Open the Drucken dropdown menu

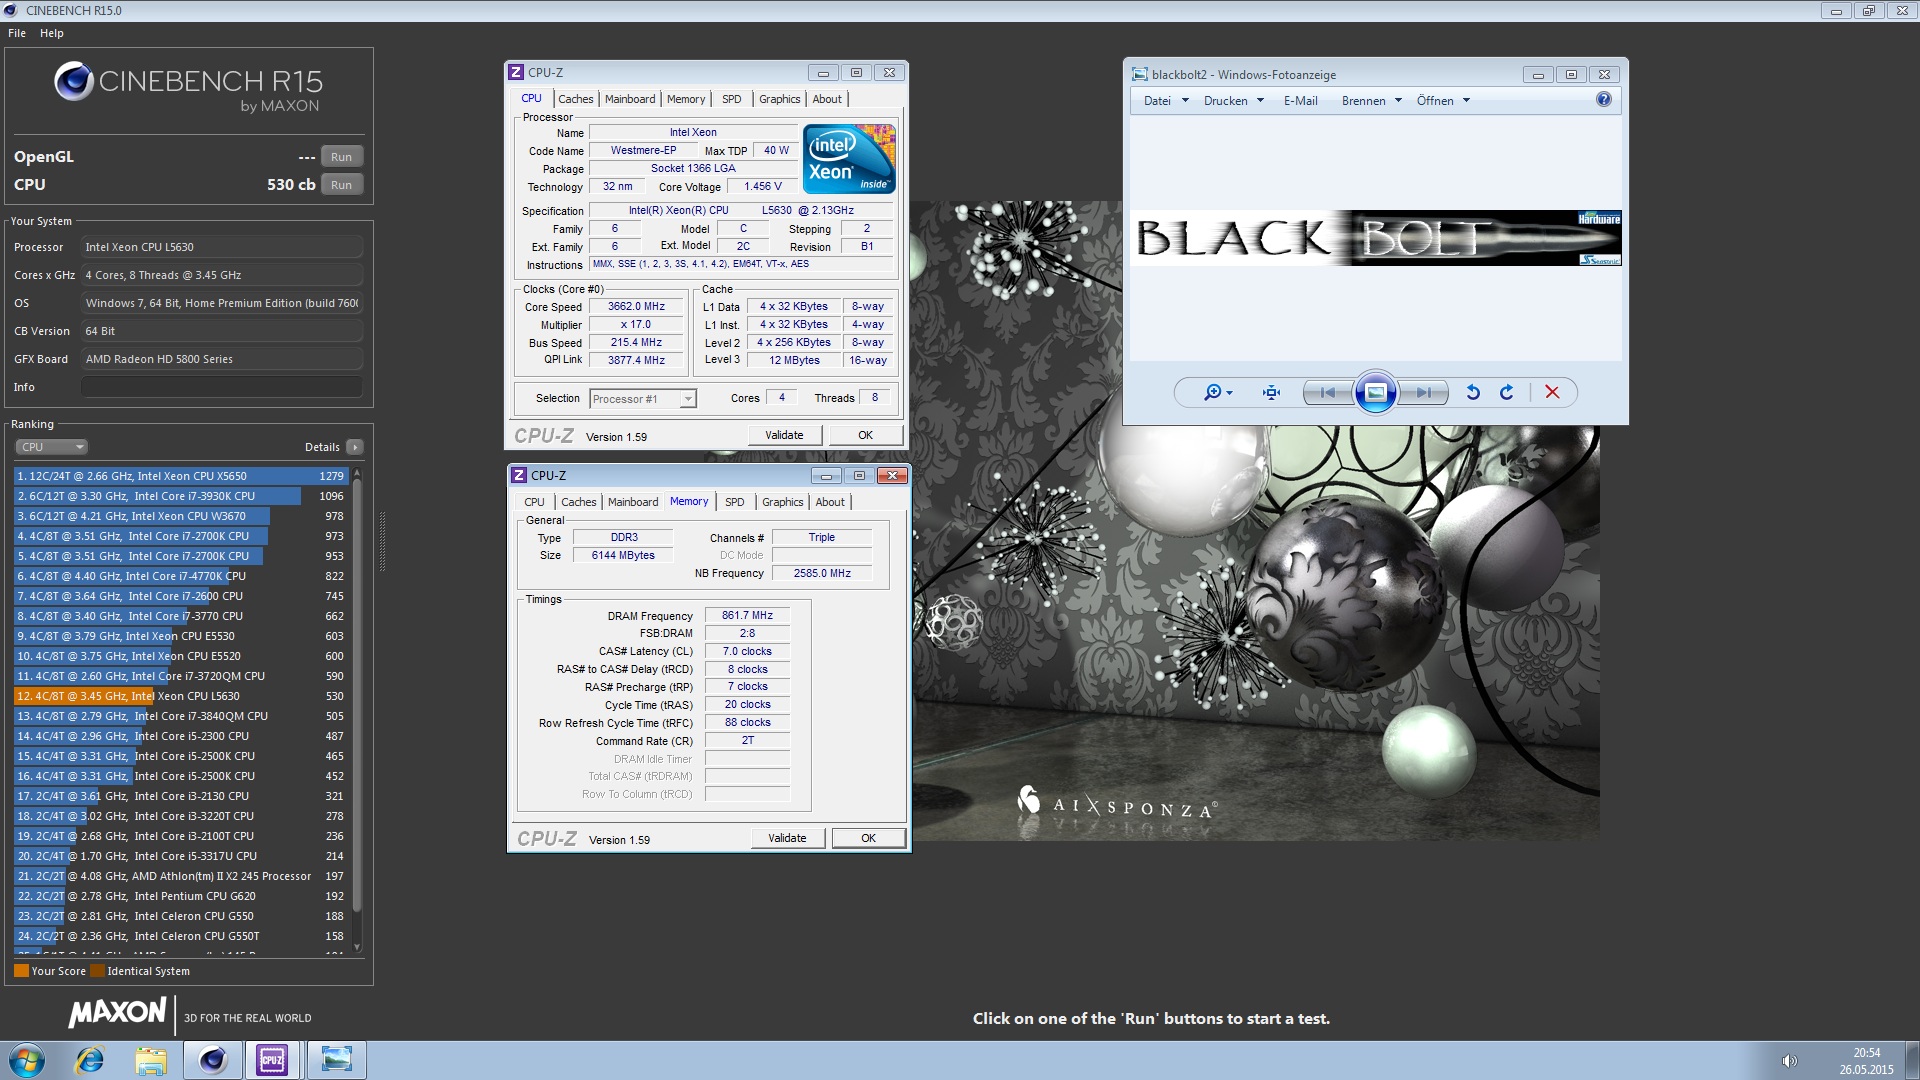[1234, 101]
